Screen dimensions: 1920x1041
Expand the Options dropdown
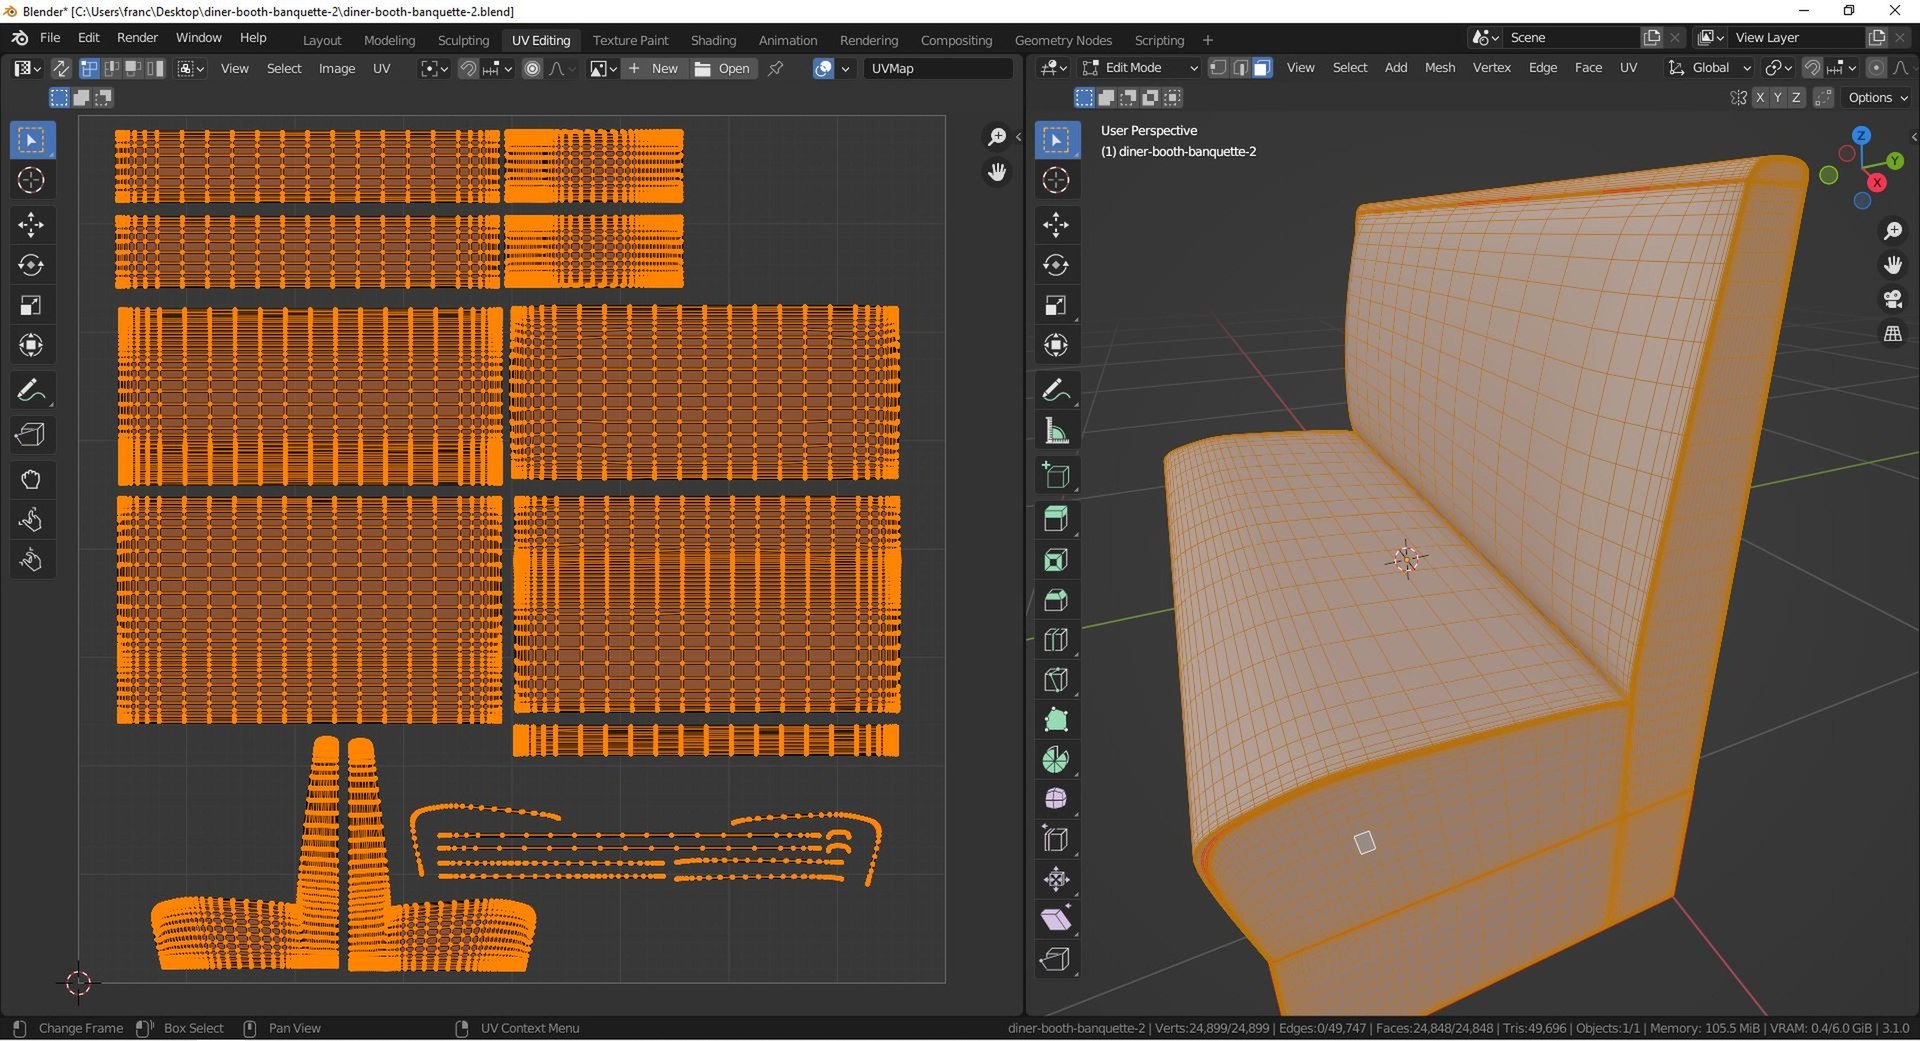click(1877, 97)
